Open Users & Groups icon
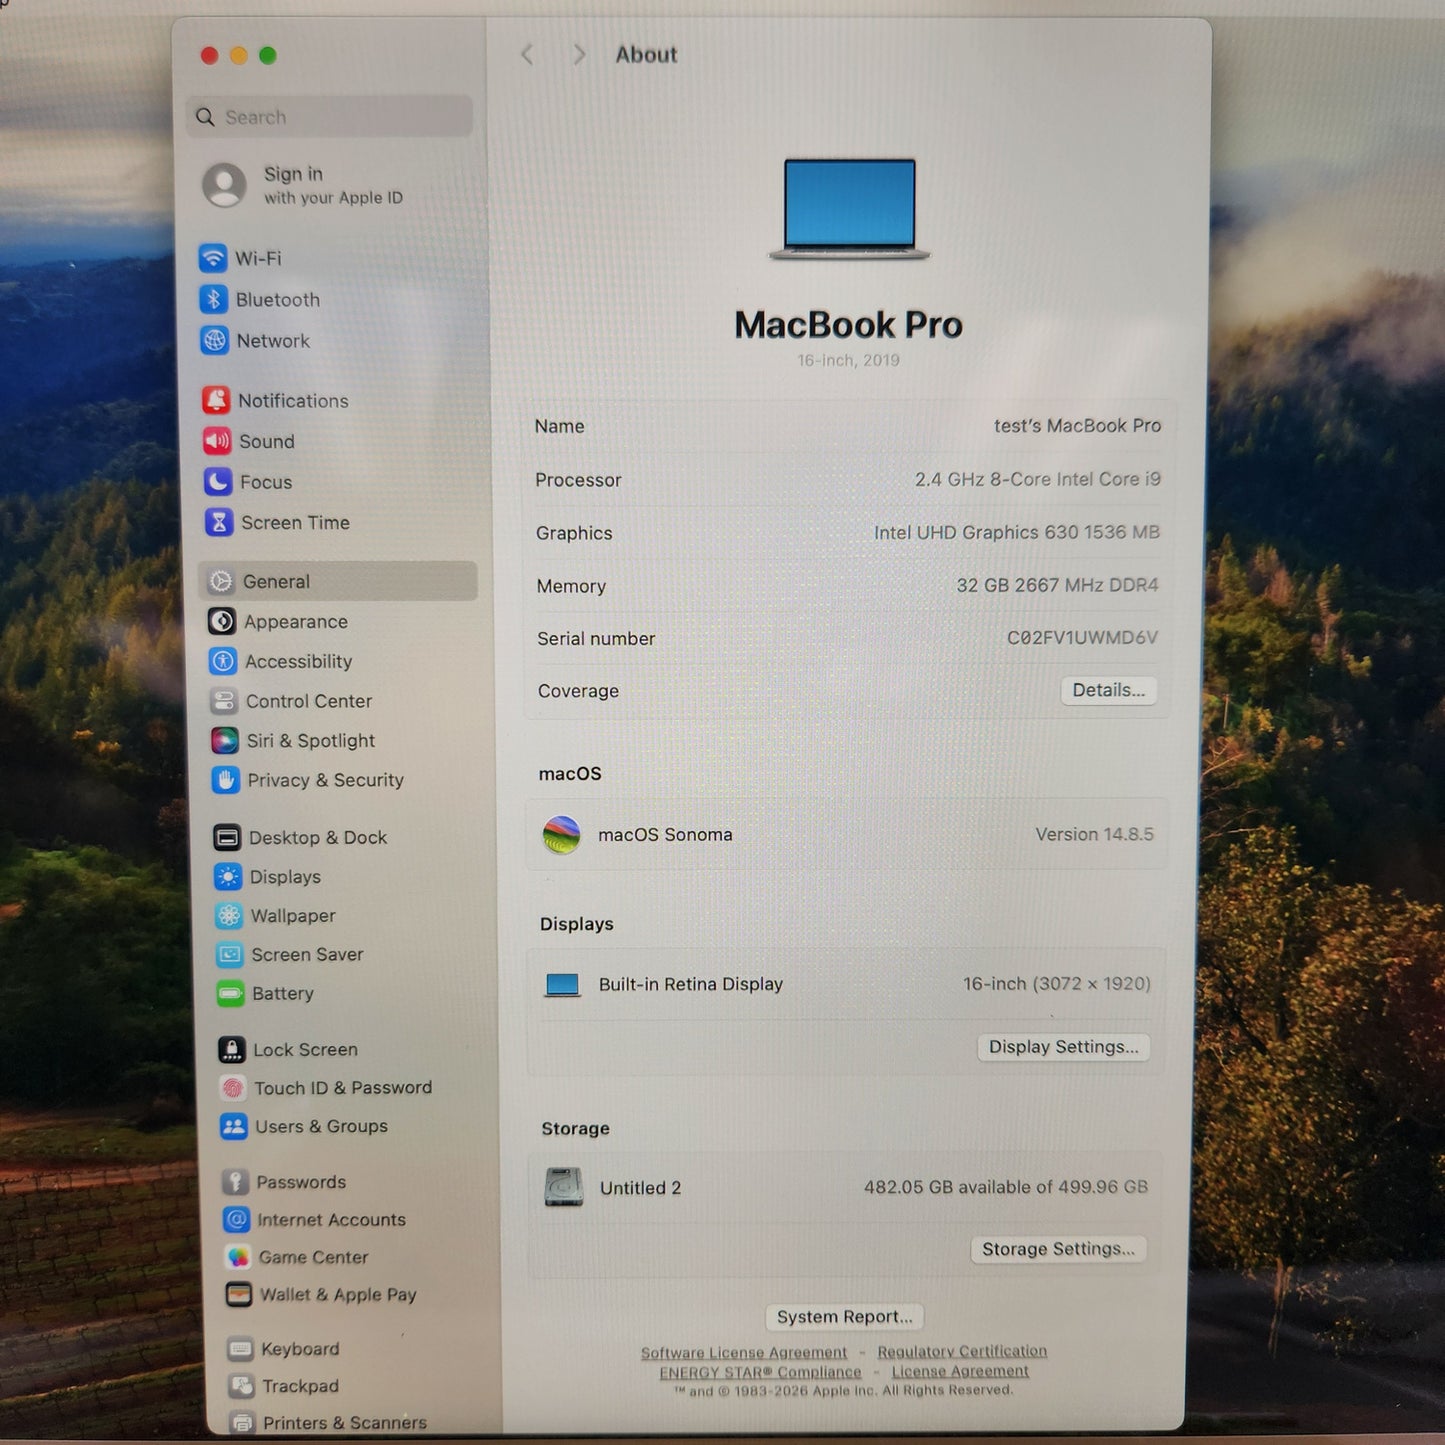 coord(234,1126)
